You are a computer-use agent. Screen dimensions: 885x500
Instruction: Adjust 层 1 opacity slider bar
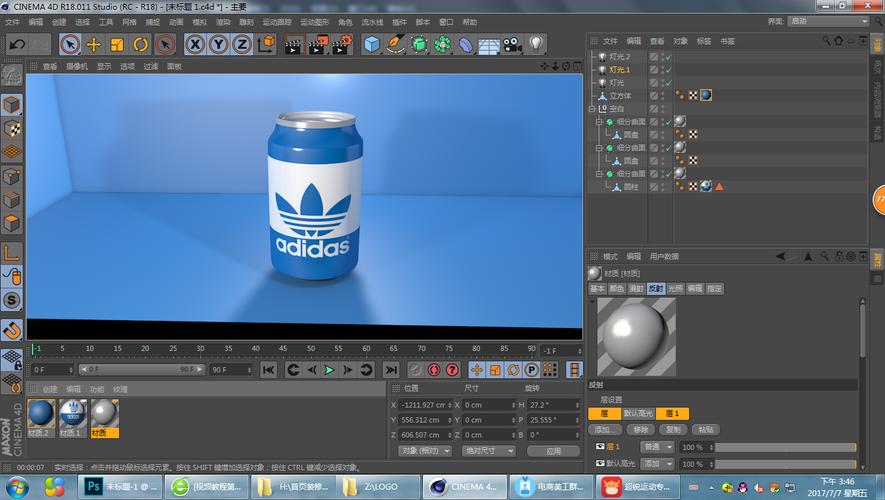click(x=786, y=448)
